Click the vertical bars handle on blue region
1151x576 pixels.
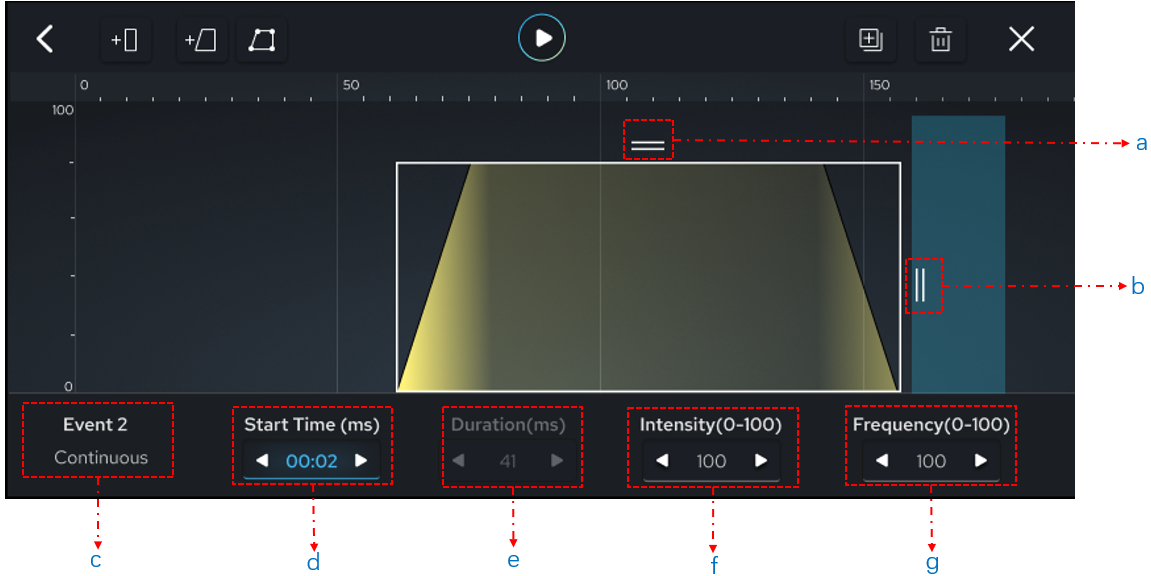click(x=921, y=285)
